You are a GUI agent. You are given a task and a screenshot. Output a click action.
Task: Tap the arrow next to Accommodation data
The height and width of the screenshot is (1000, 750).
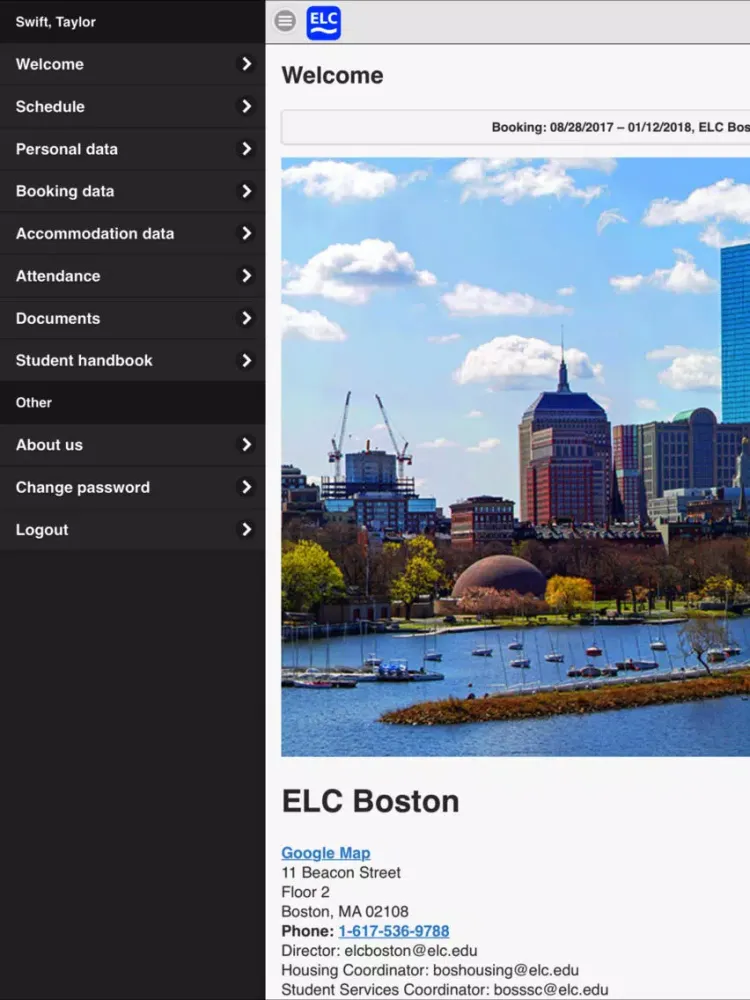tap(246, 233)
